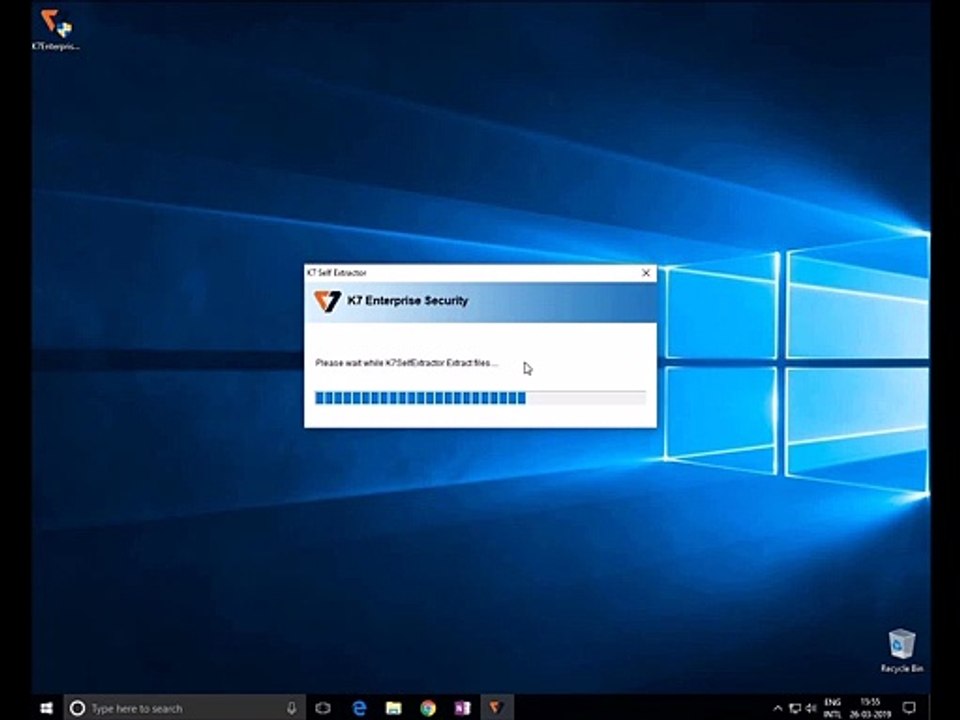This screenshot has width=960, height=720.
Task: Open the Action Center notifications icon
Action: pyautogui.click(x=910, y=708)
